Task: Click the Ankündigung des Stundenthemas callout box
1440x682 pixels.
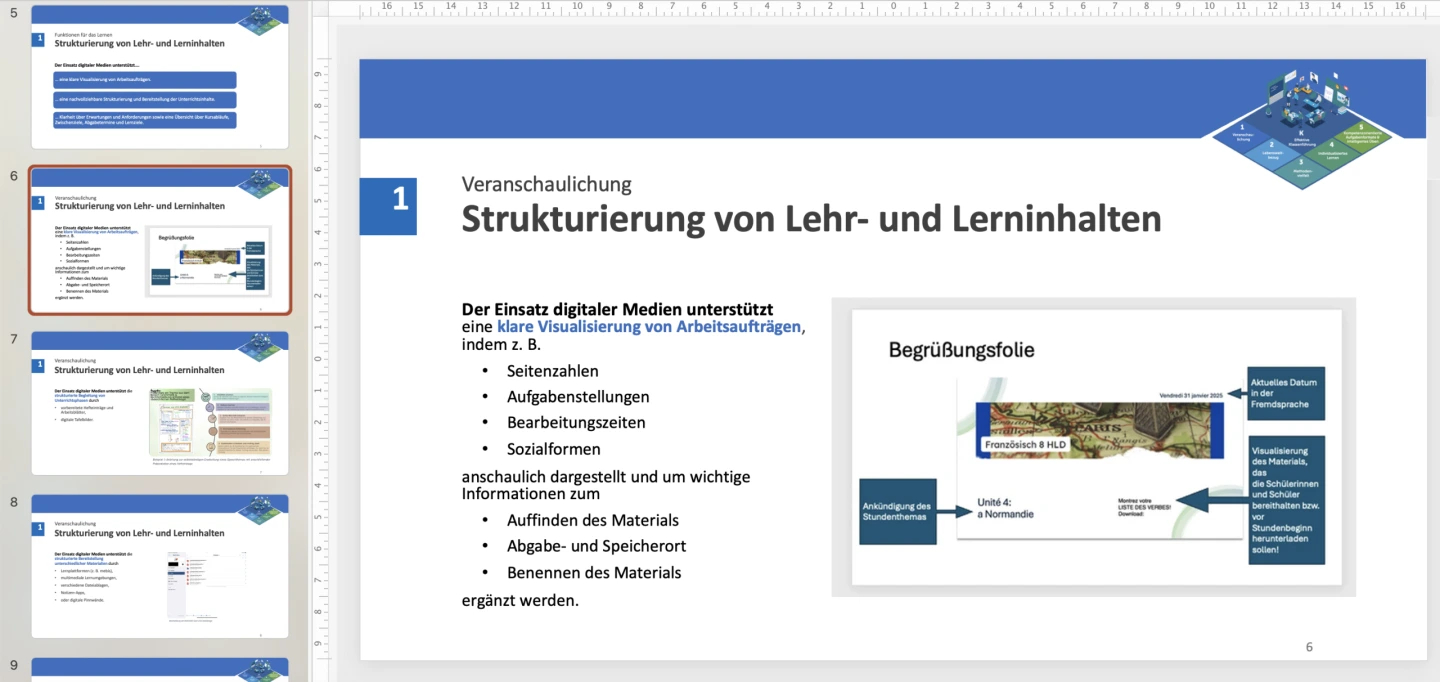Action: click(897, 511)
